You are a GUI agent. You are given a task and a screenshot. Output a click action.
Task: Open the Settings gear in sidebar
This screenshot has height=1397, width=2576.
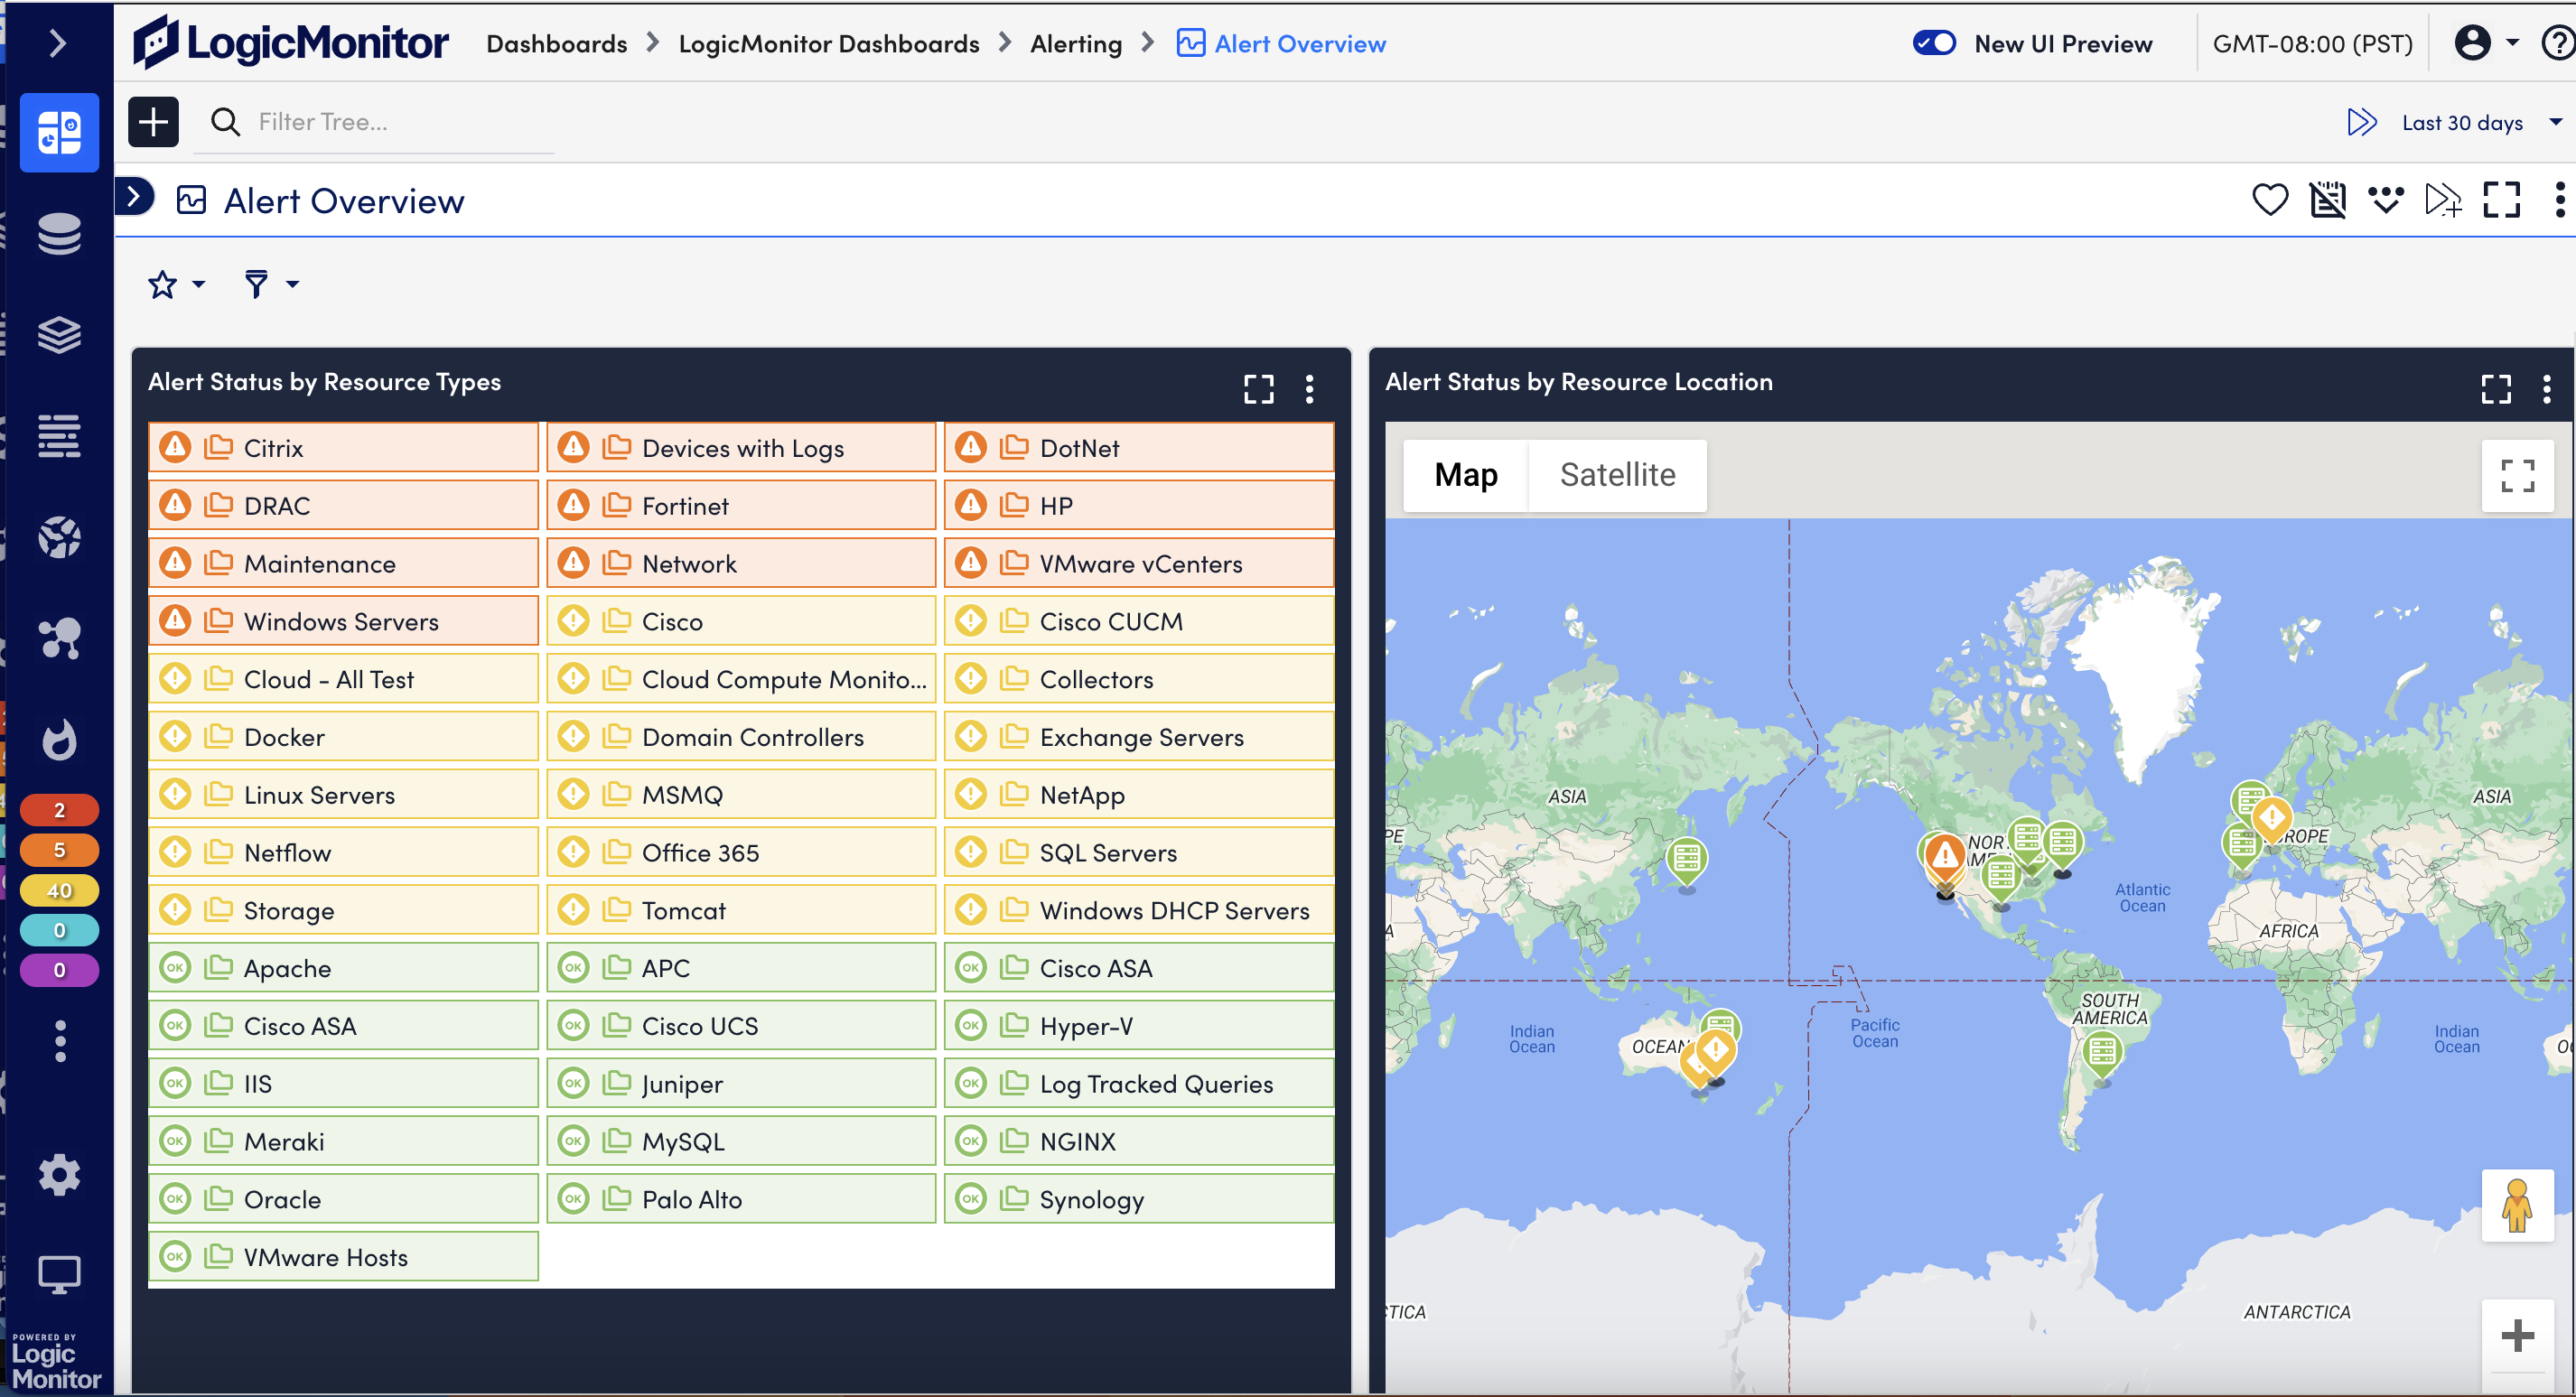point(59,1174)
